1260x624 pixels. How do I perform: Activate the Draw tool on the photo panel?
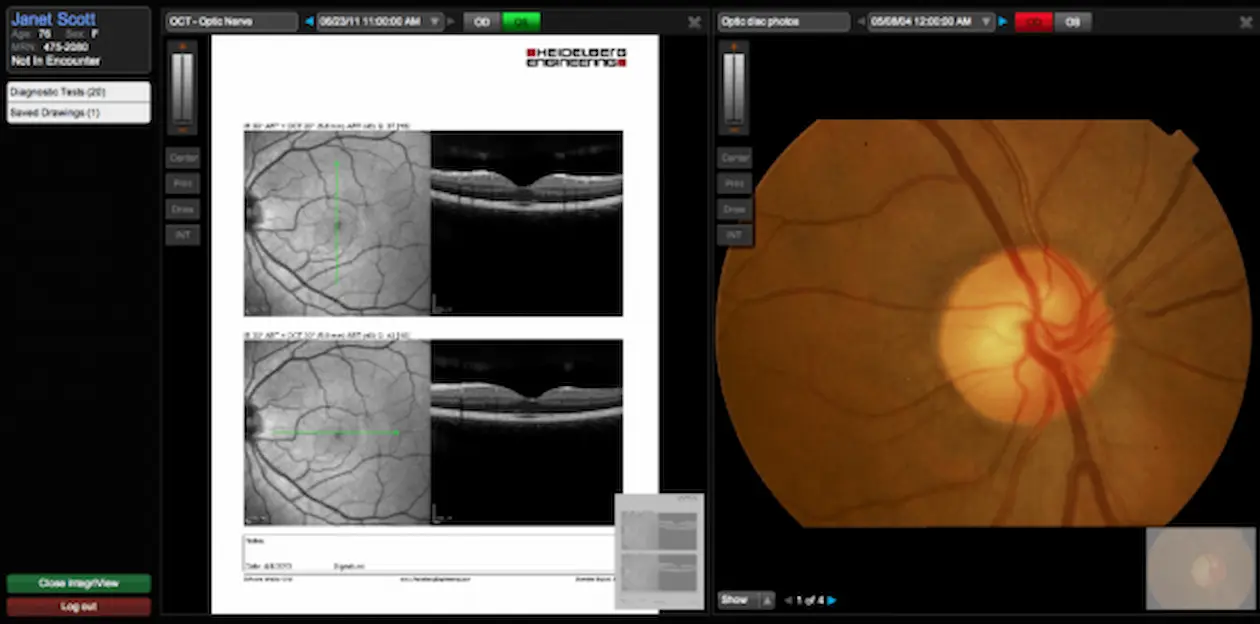734,209
